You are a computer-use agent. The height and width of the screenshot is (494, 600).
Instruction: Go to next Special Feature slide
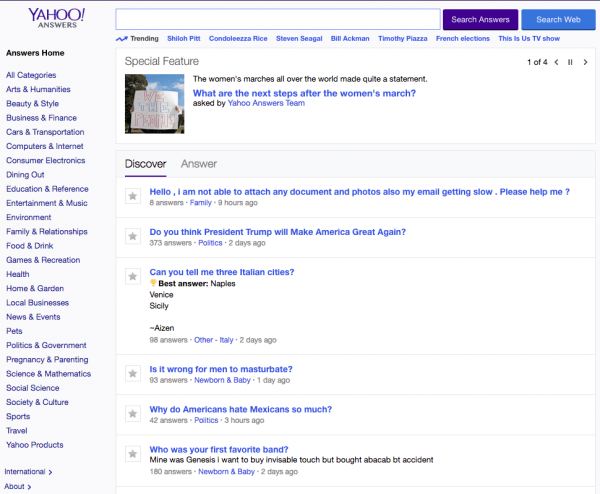pos(585,62)
